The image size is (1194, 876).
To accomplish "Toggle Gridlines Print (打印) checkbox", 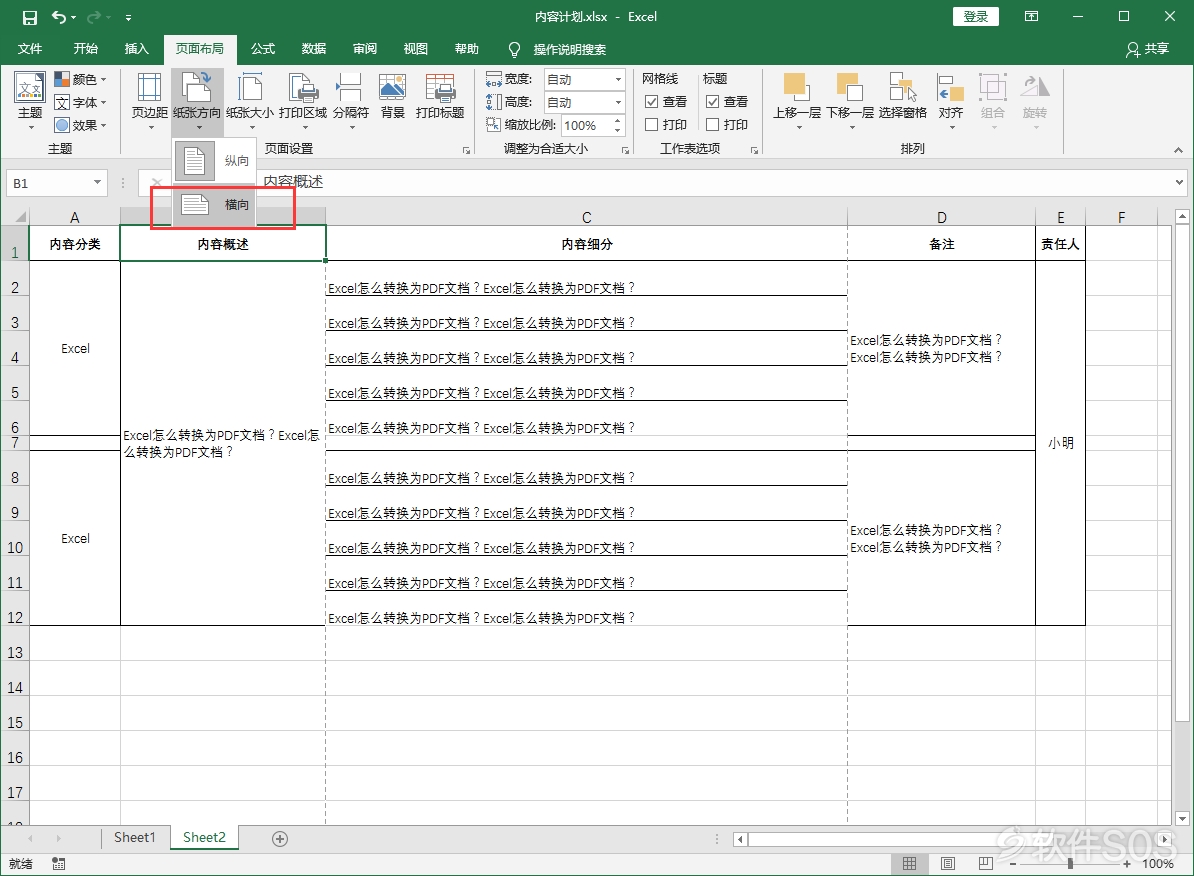I will tap(652, 124).
